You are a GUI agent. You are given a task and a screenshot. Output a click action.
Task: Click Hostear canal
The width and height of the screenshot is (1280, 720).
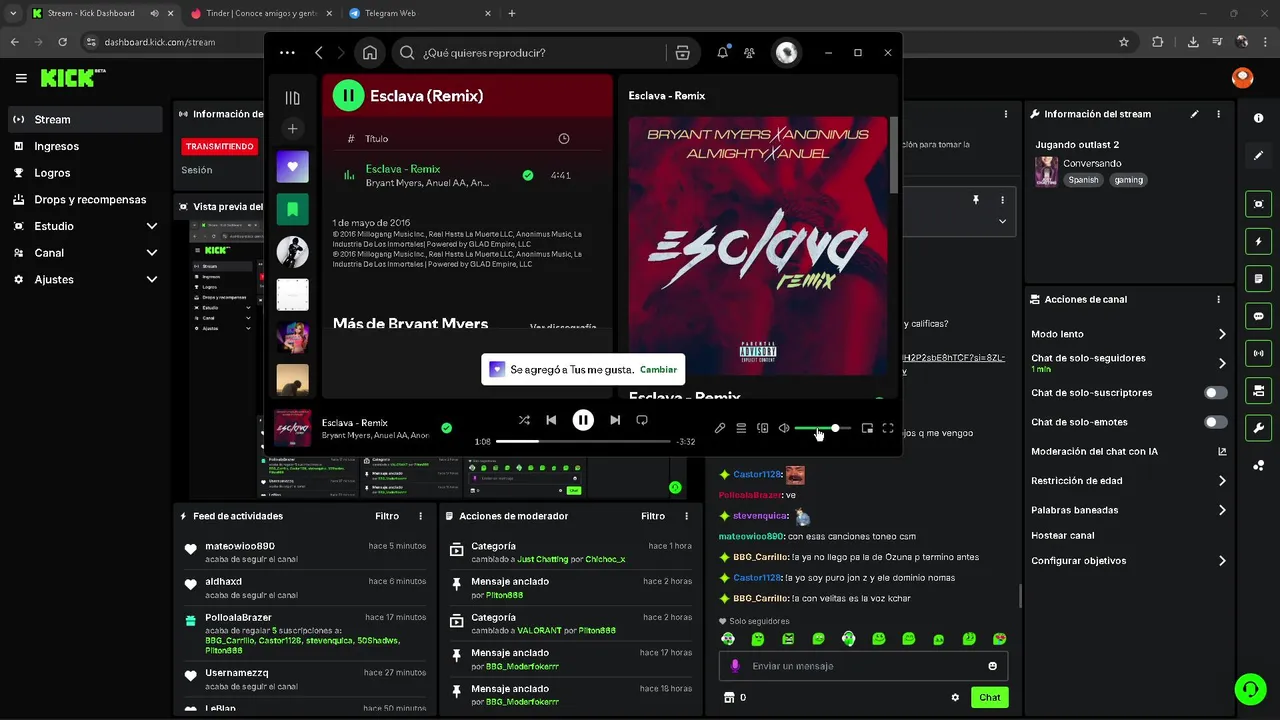[1062, 535]
